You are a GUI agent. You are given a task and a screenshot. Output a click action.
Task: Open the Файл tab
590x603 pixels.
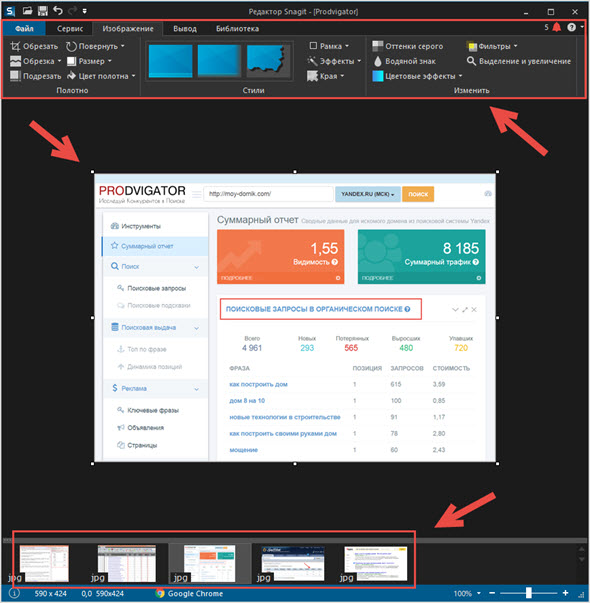pyautogui.click(x=24, y=28)
